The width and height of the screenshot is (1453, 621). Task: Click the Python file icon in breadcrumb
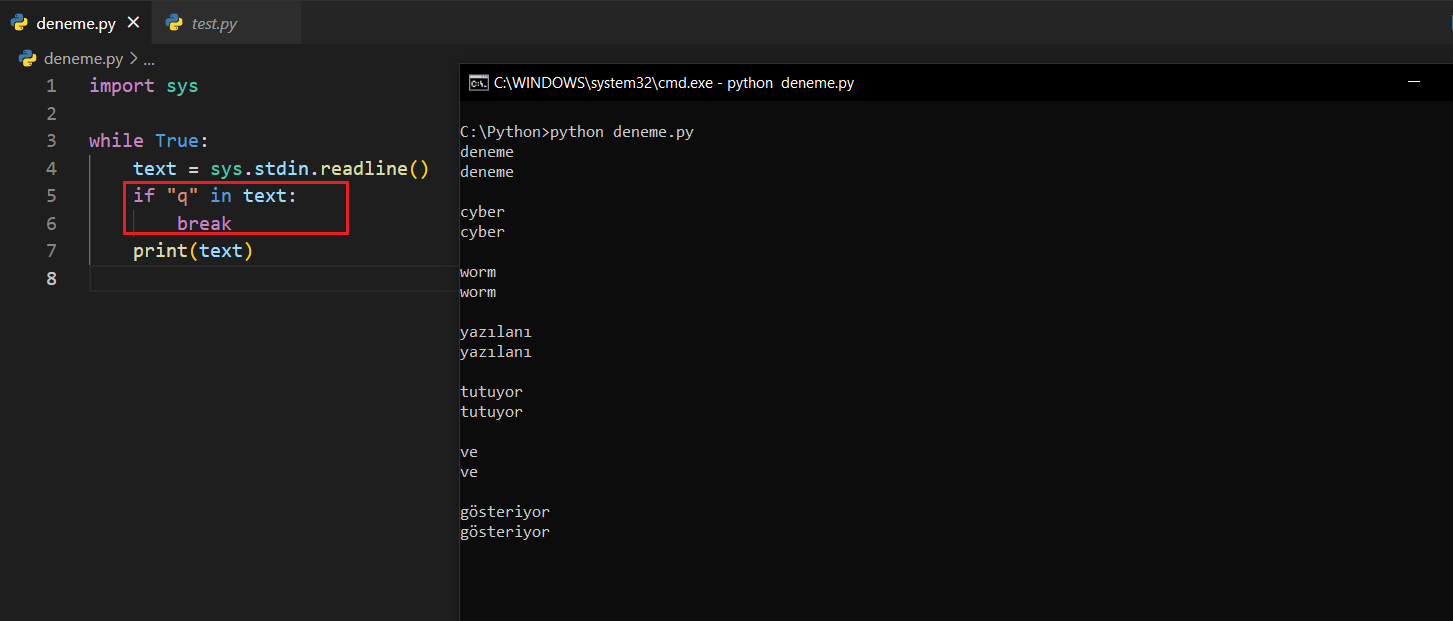27,58
